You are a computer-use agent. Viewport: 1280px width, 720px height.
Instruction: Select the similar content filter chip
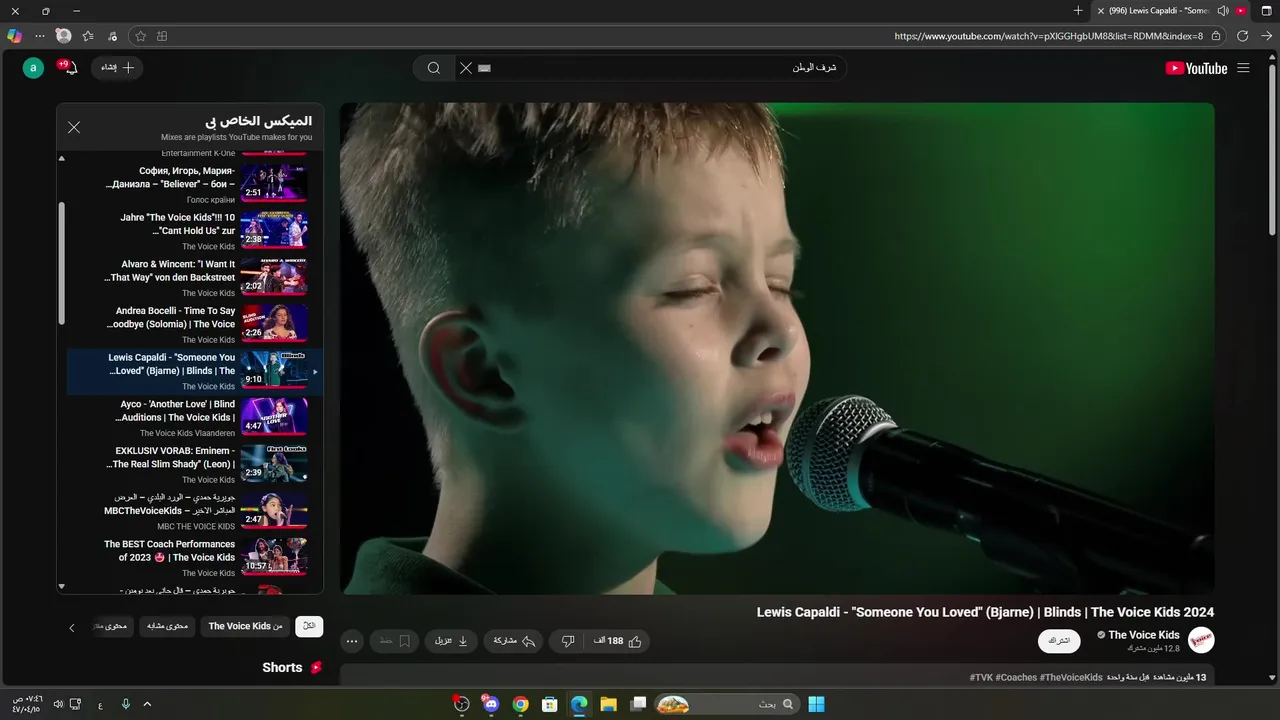(x=167, y=626)
